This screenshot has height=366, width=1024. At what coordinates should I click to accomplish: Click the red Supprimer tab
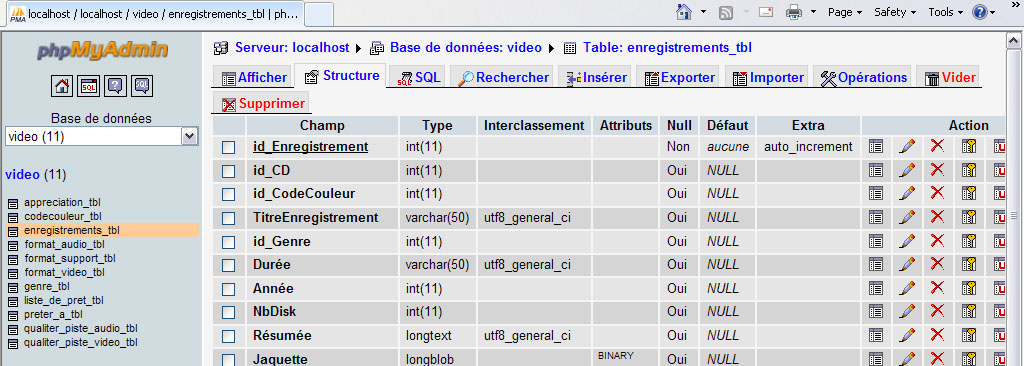[x=263, y=103]
